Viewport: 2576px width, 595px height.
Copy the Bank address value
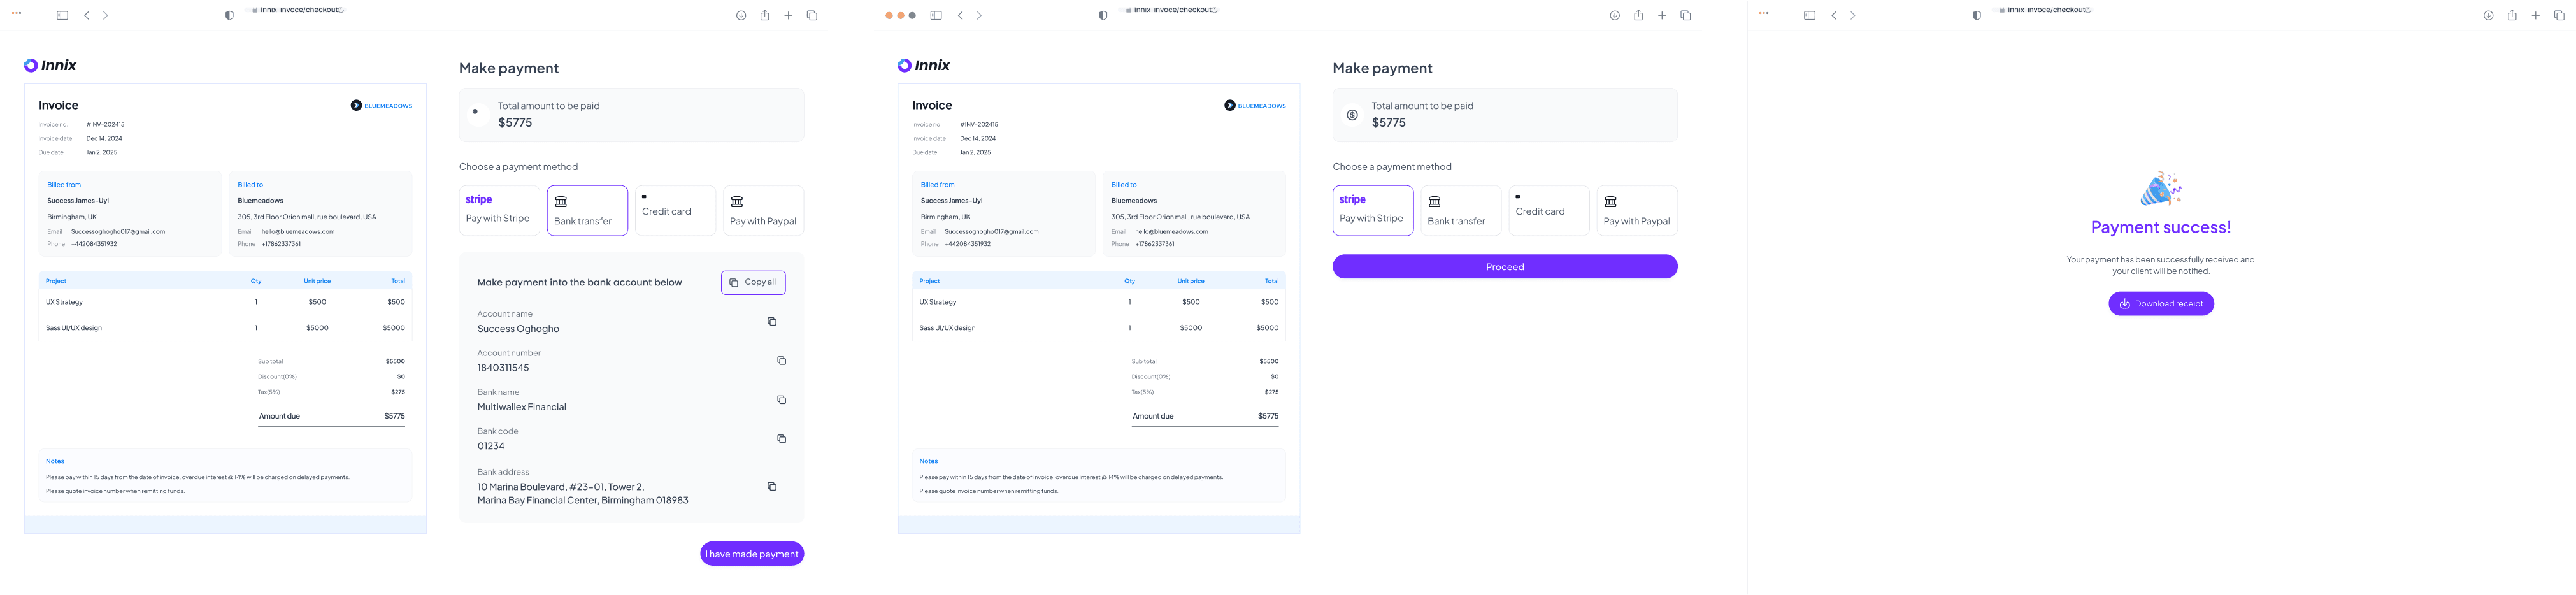point(771,487)
